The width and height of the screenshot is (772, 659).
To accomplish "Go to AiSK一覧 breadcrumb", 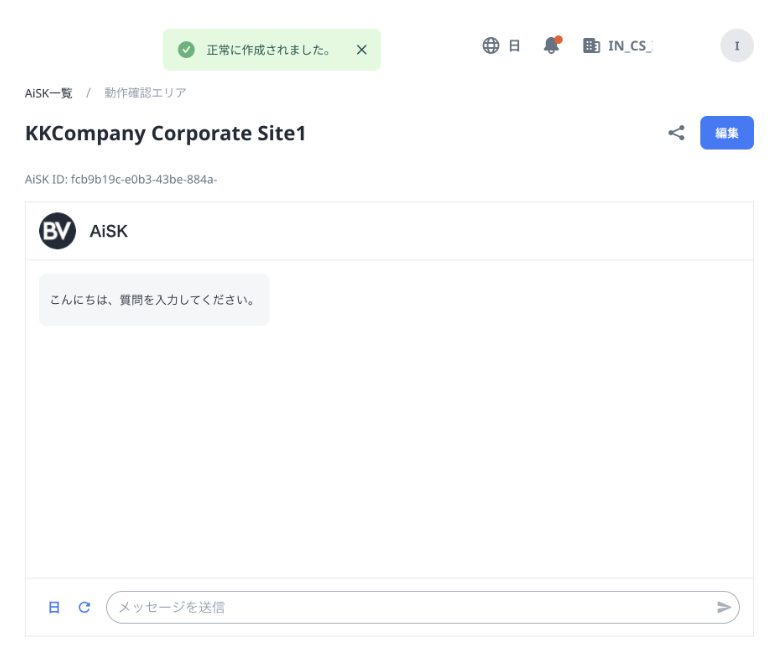I will click(49, 93).
